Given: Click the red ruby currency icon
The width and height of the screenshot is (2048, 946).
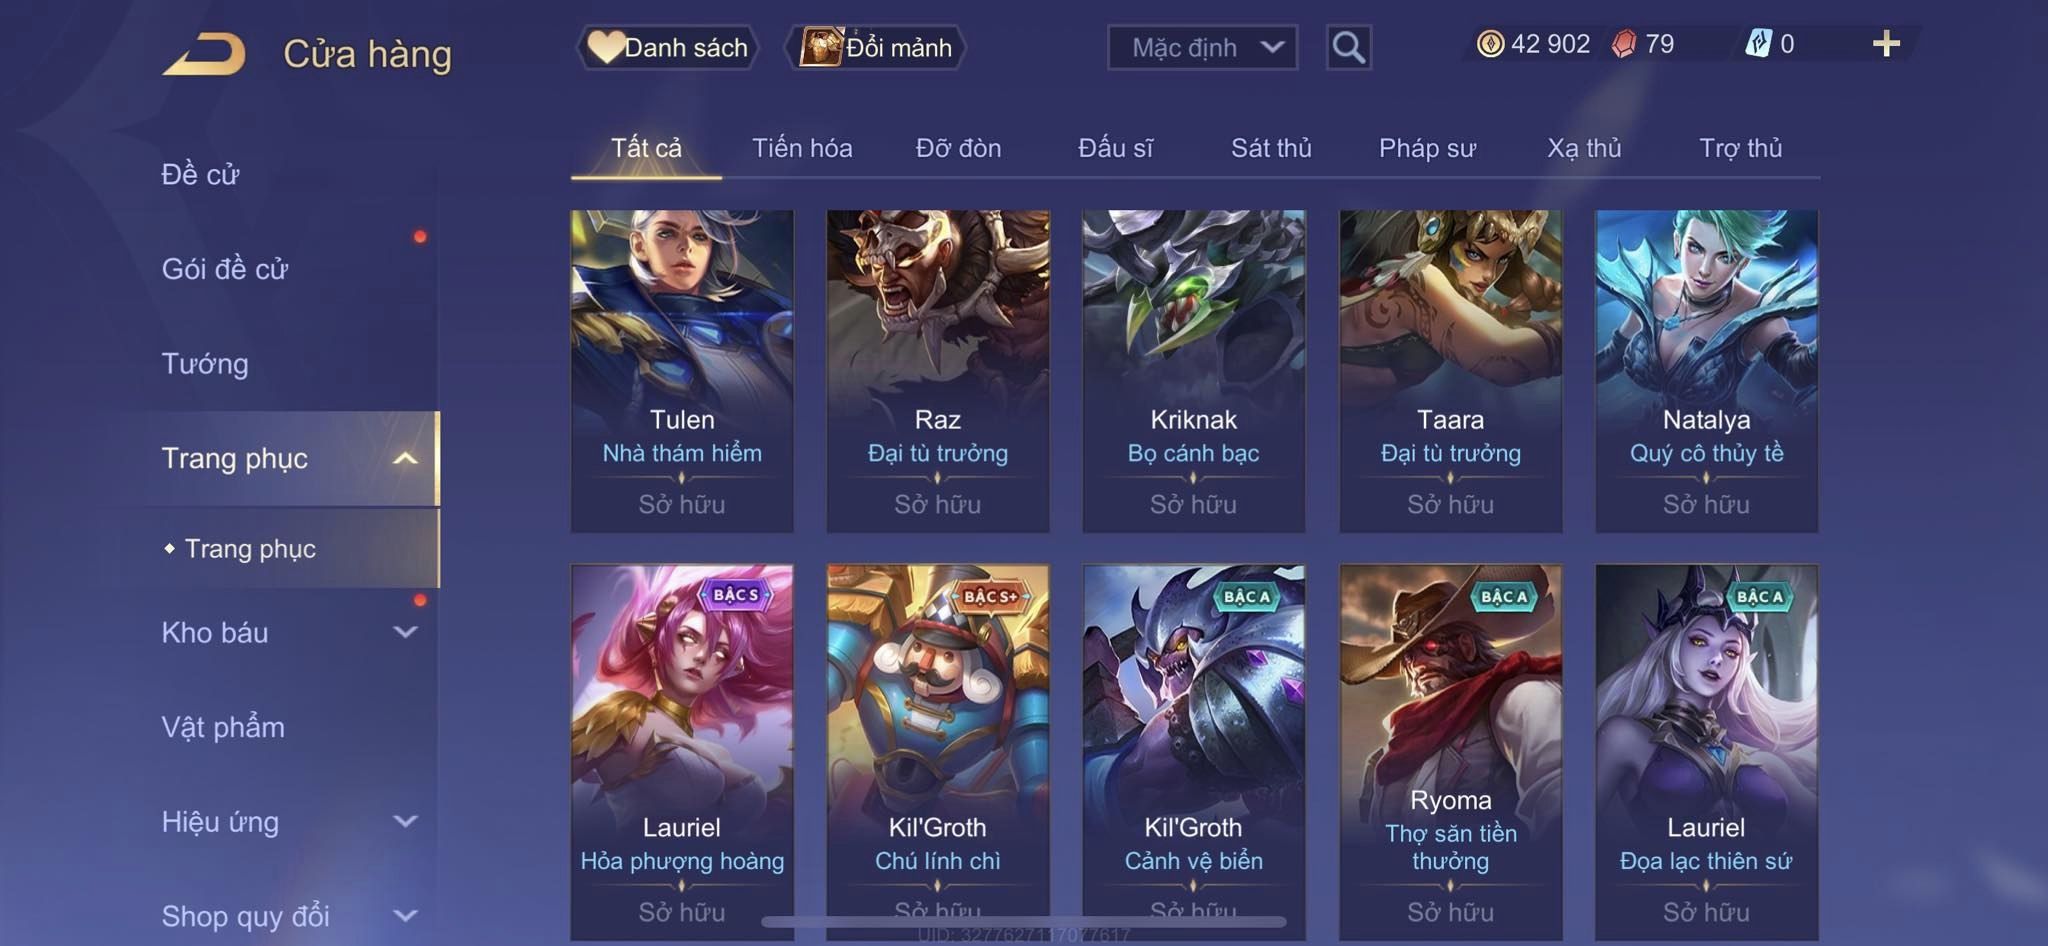Looking at the screenshot, I should pos(1624,44).
